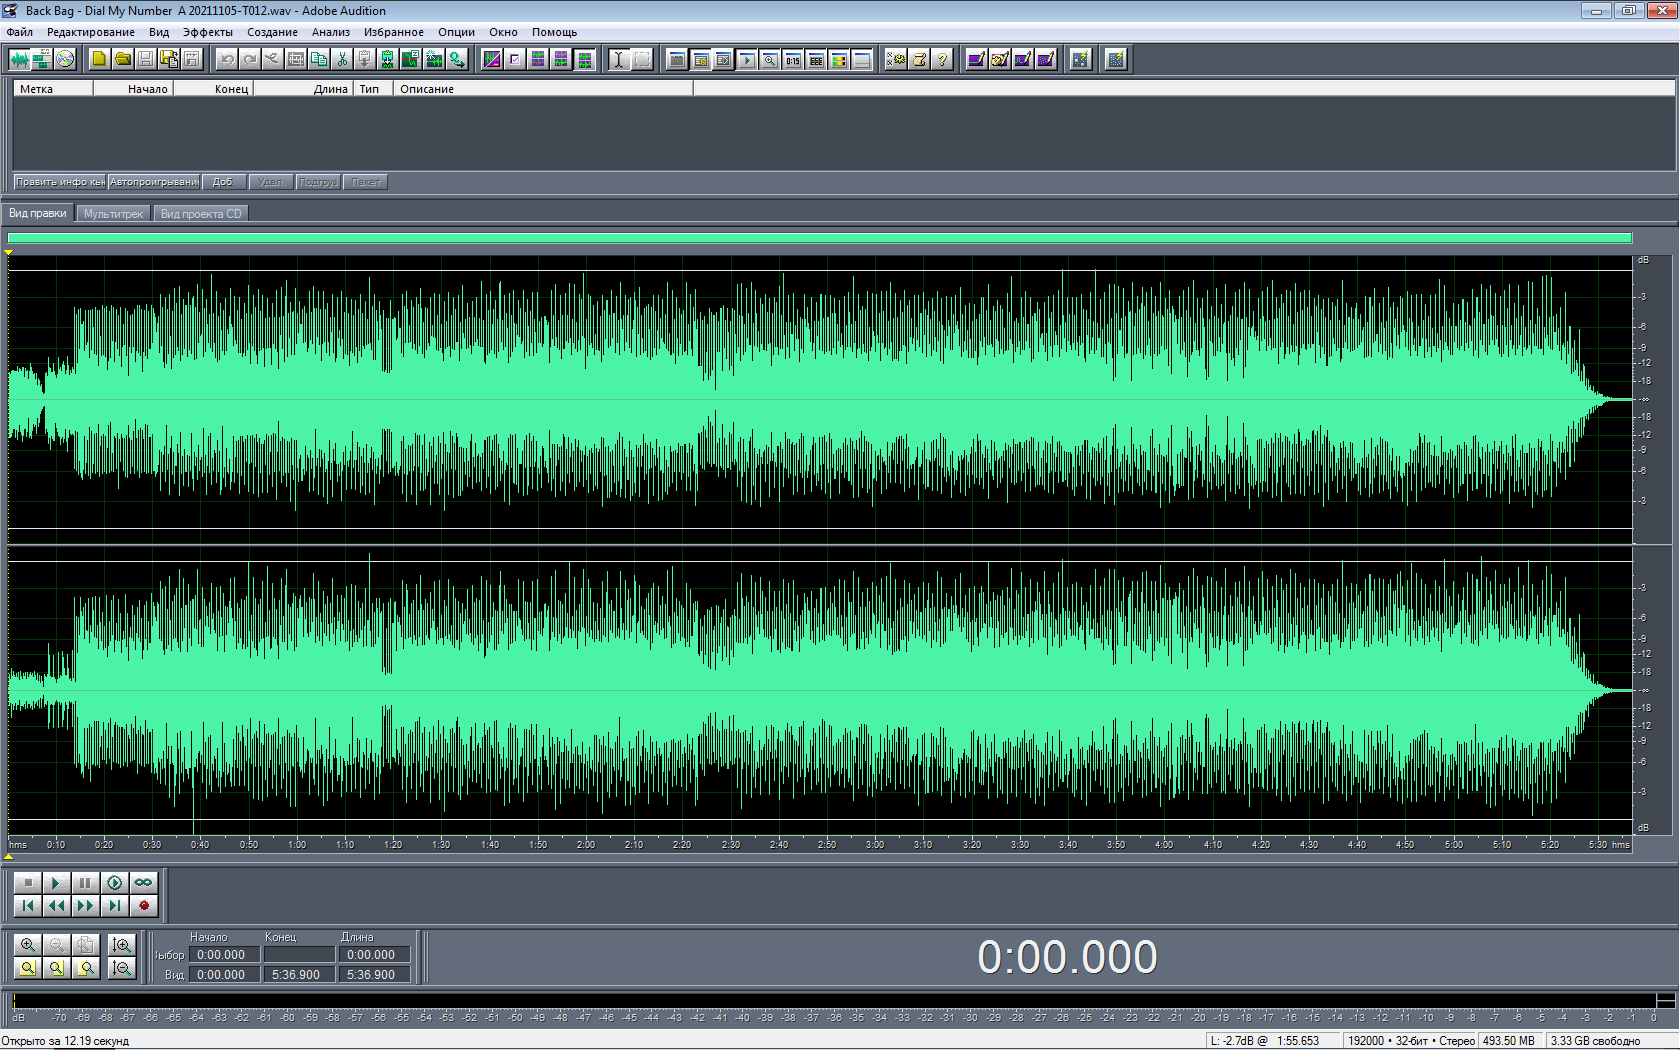Click the green horizontal zoom scrollbar
The width and height of the screenshot is (1680, 1050).
click(x=820, y=238)
